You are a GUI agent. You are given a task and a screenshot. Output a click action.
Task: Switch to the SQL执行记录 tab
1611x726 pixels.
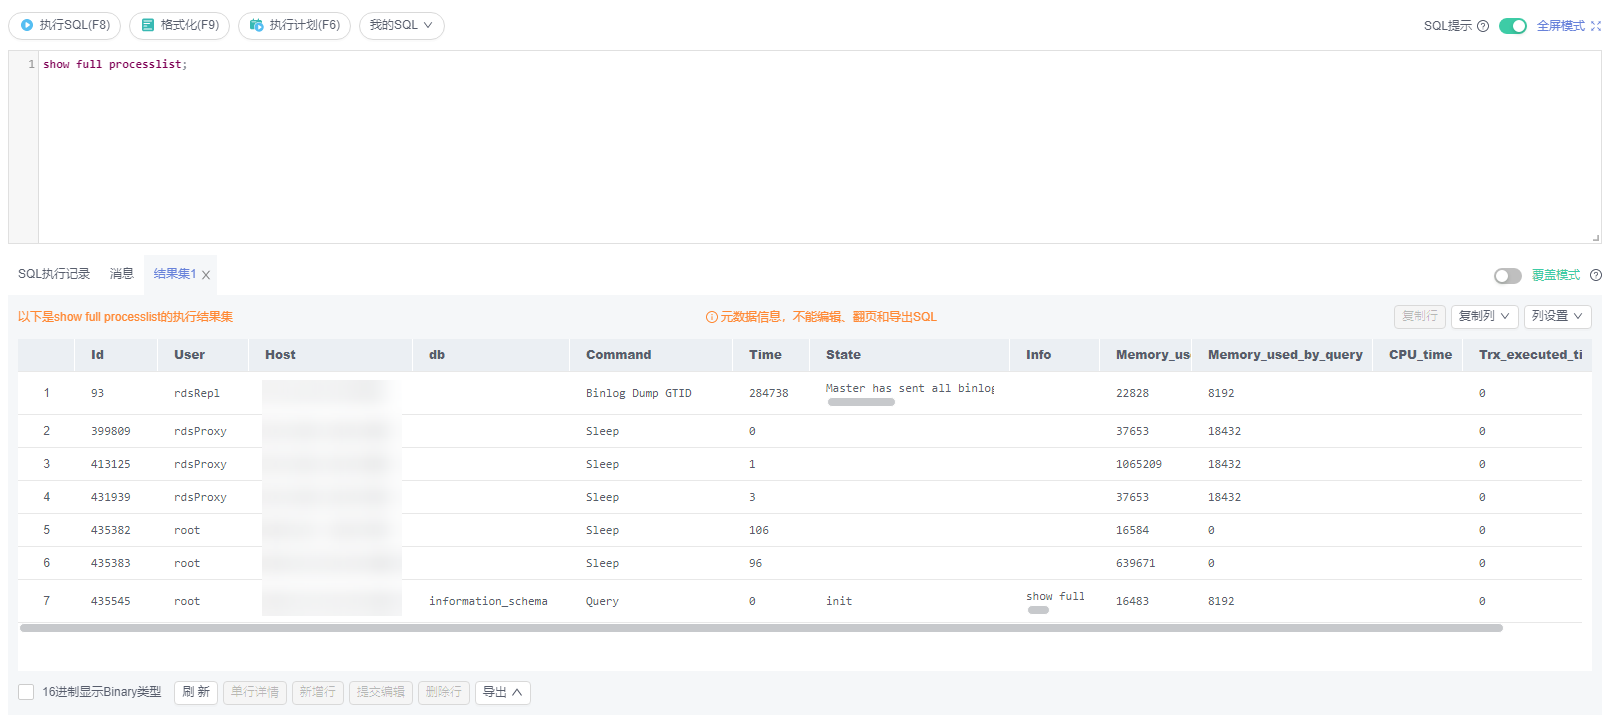click(54, 274)
